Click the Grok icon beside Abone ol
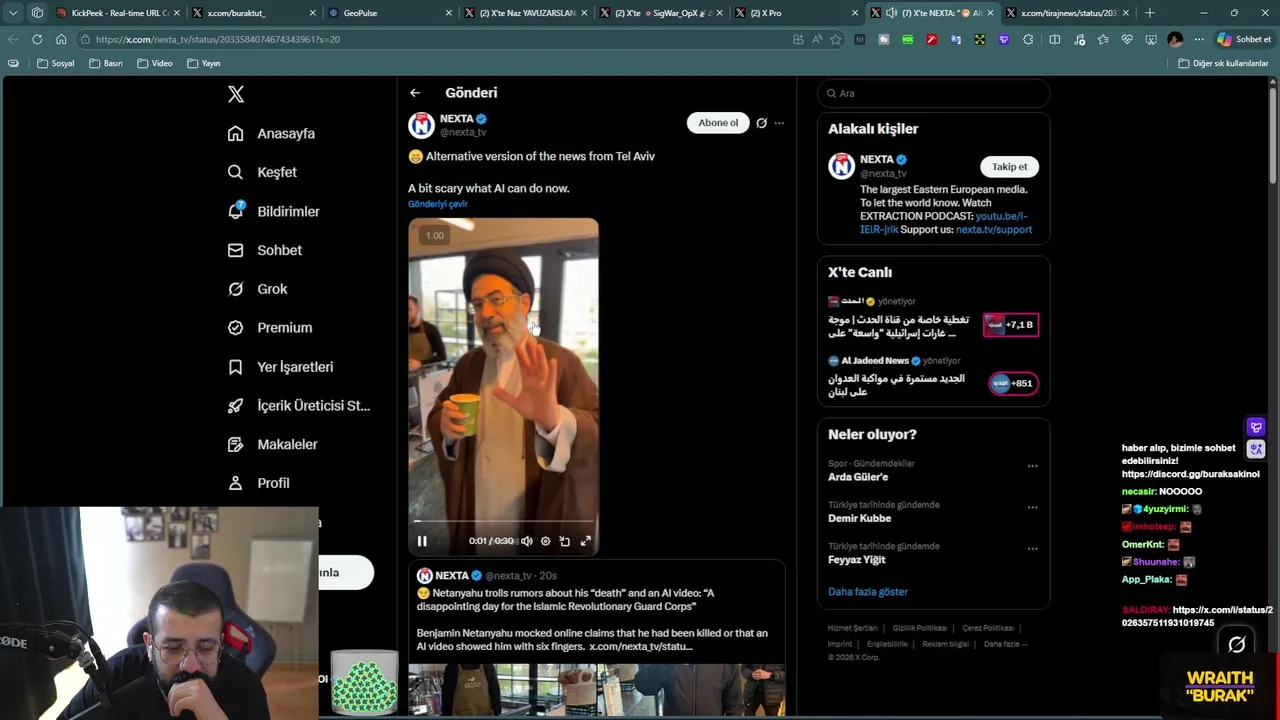This screenshot has width=1280, height=720. click(x=761, y=123)
